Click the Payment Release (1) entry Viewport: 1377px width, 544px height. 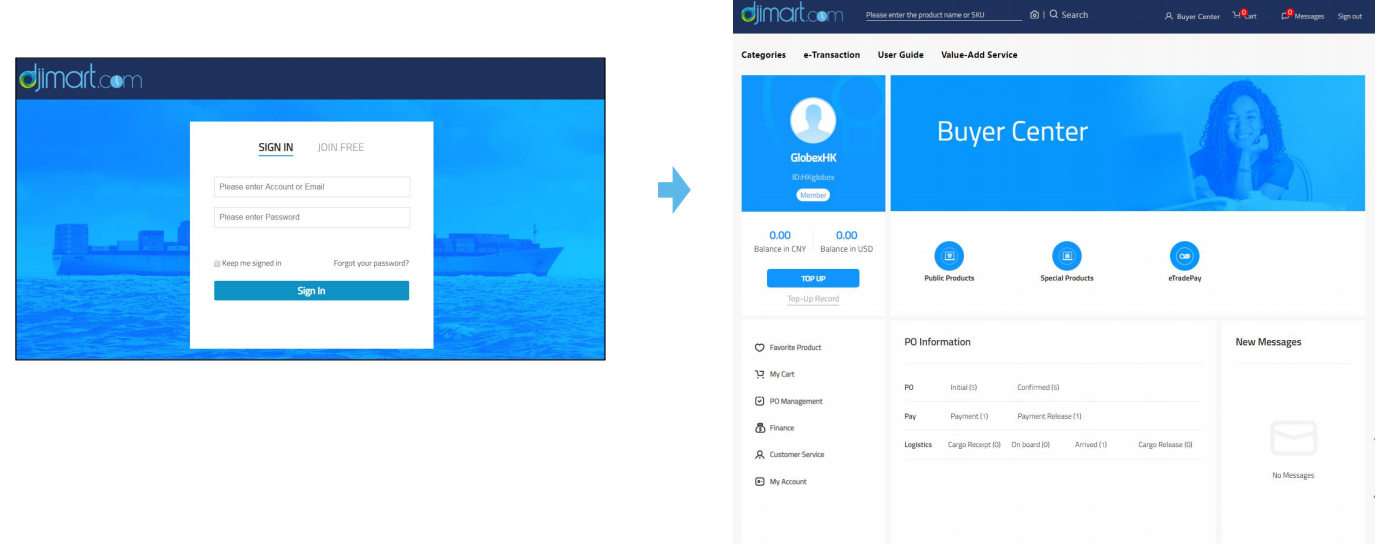pos(1049,416)
